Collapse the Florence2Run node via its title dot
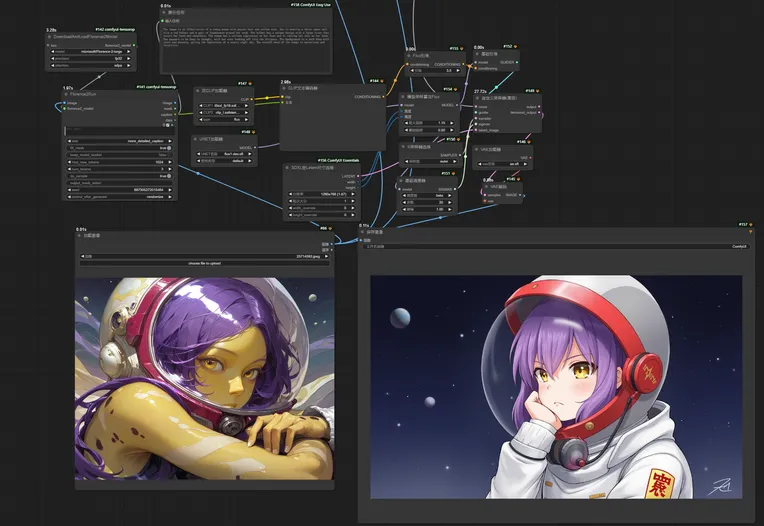The image size is (764, 526). pos(66,94)
